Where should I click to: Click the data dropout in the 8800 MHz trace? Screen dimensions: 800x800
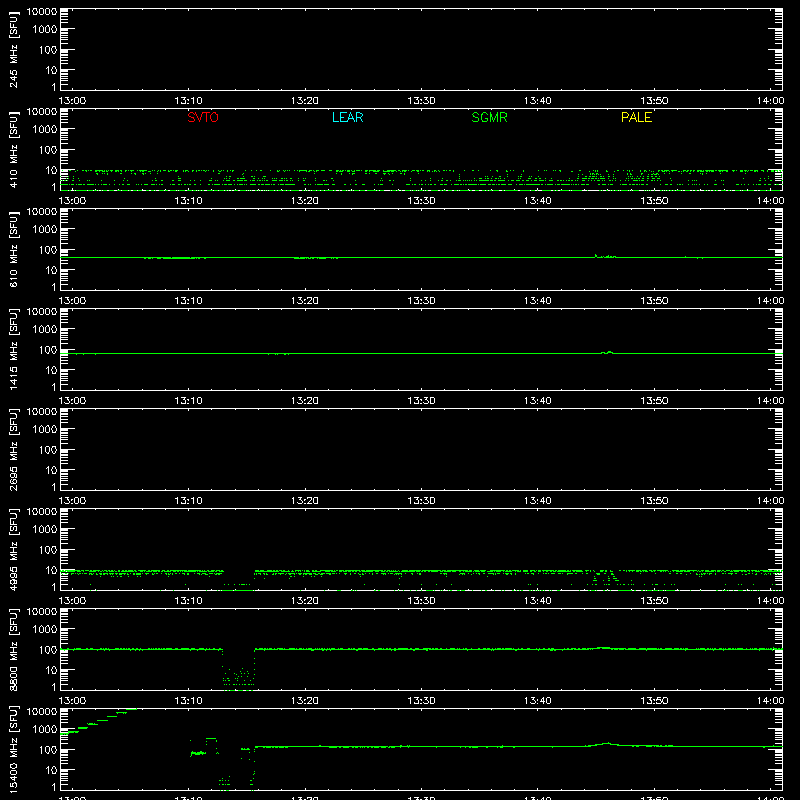(238, 669)
